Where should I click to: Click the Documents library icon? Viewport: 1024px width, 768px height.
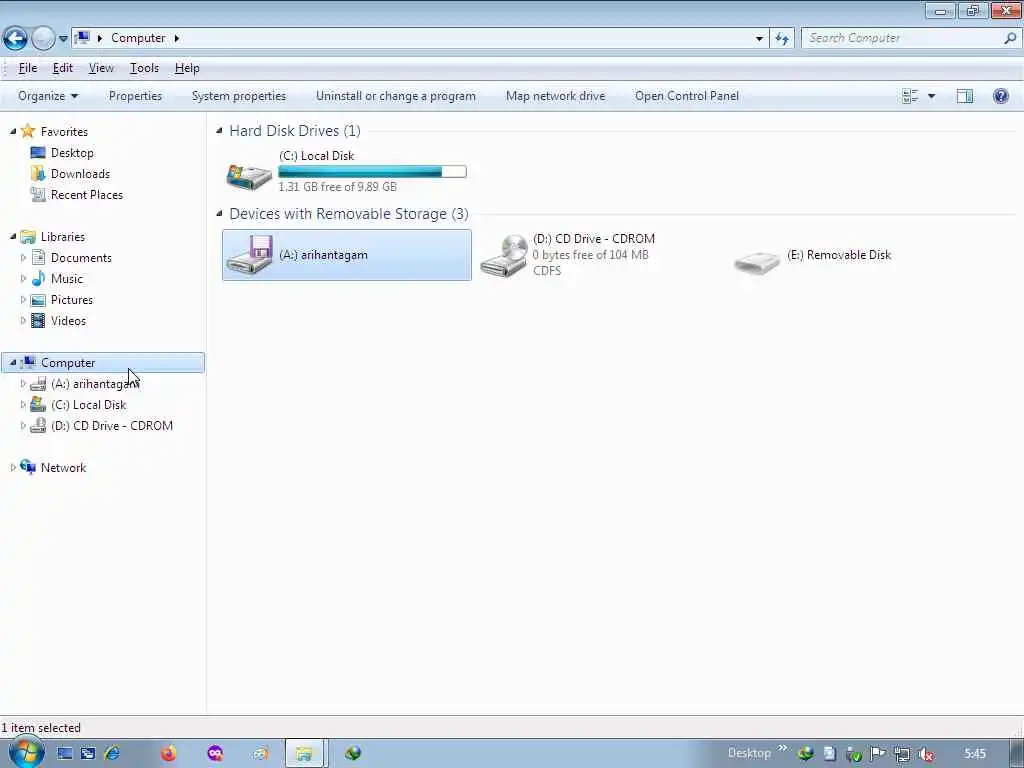pyautogui.click(x=39, y=257)
